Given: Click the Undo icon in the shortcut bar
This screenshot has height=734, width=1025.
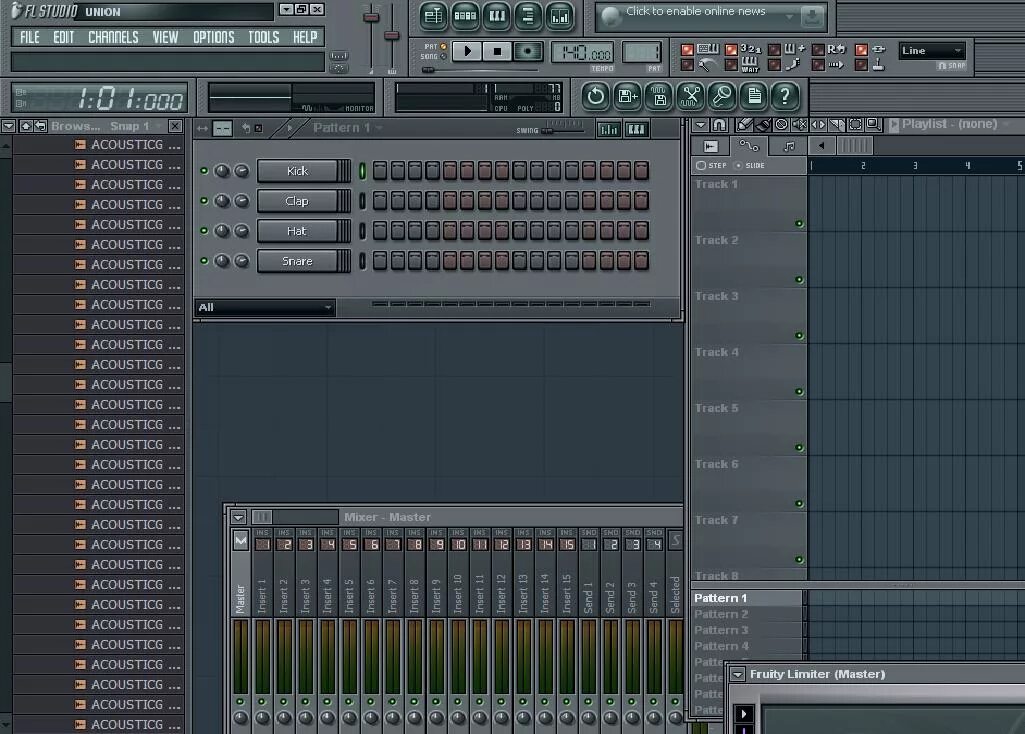Looking at the screenshot, I should [x=595, y=97].
